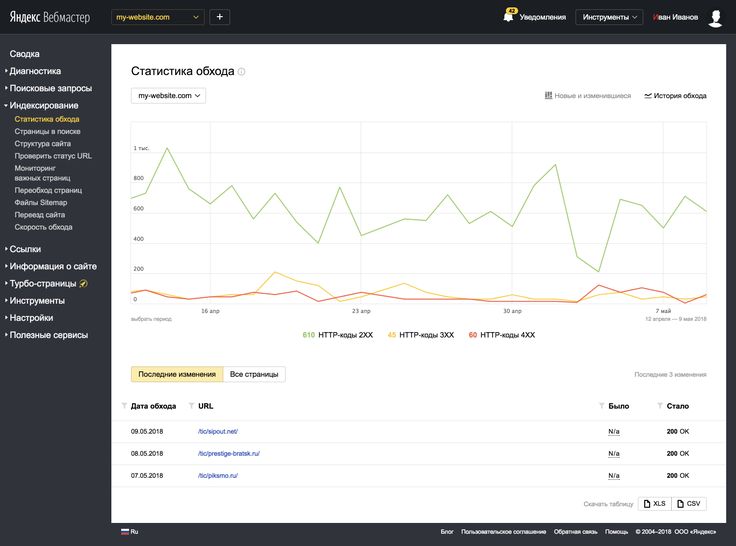Click the help icon beside Статистика обхода
The image size is (736, 546).
242,72
